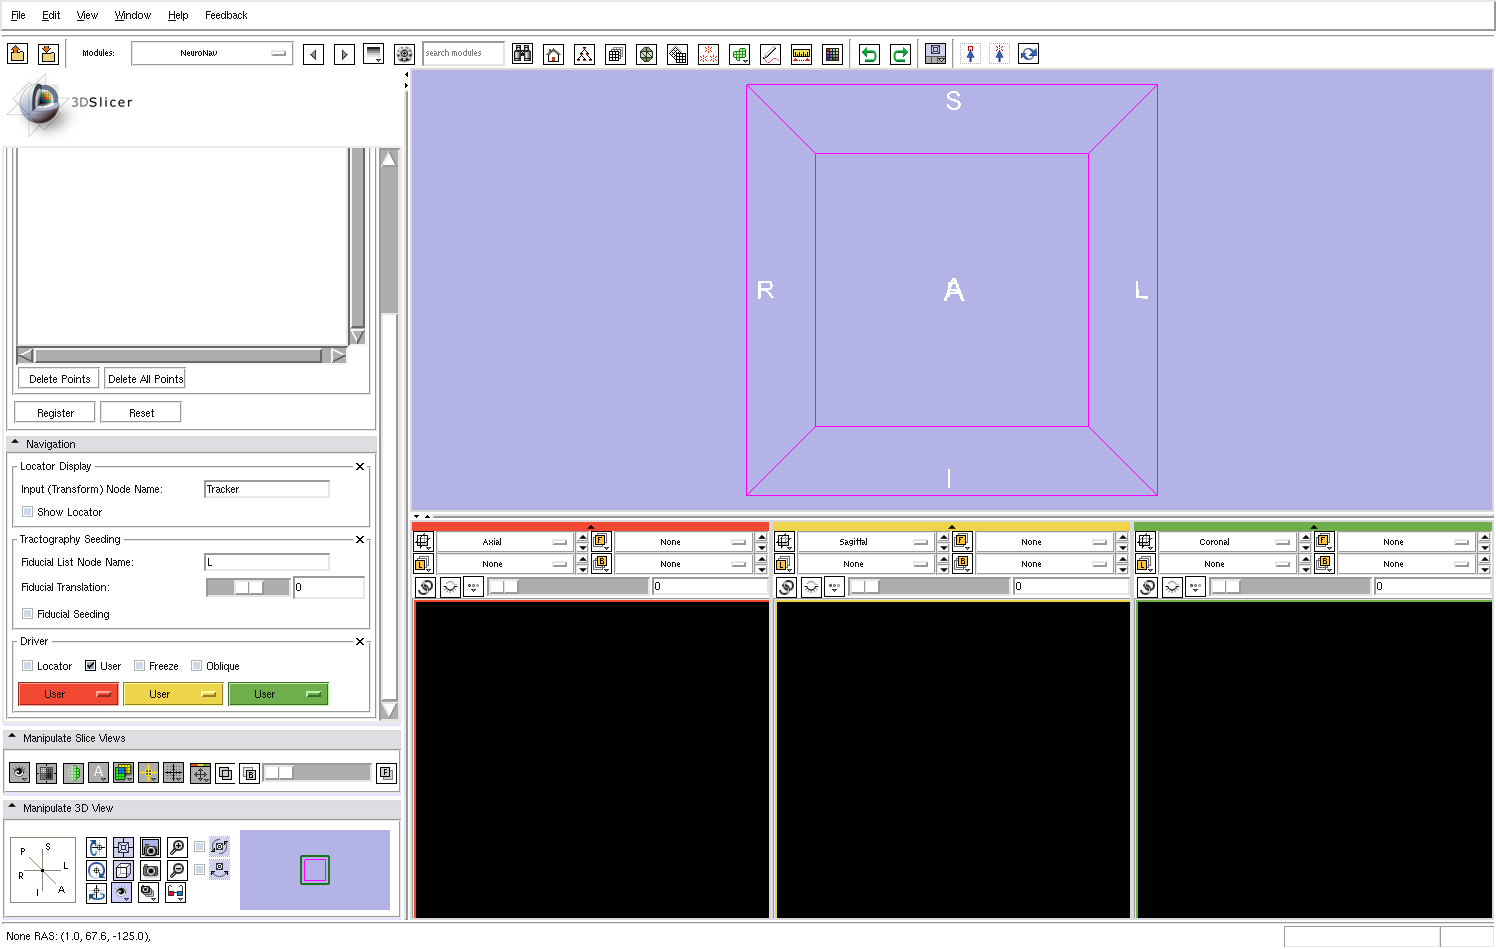Click the binoculars search icon
This screenshot has height=949, width=1496.
click(x=522, y=54)
